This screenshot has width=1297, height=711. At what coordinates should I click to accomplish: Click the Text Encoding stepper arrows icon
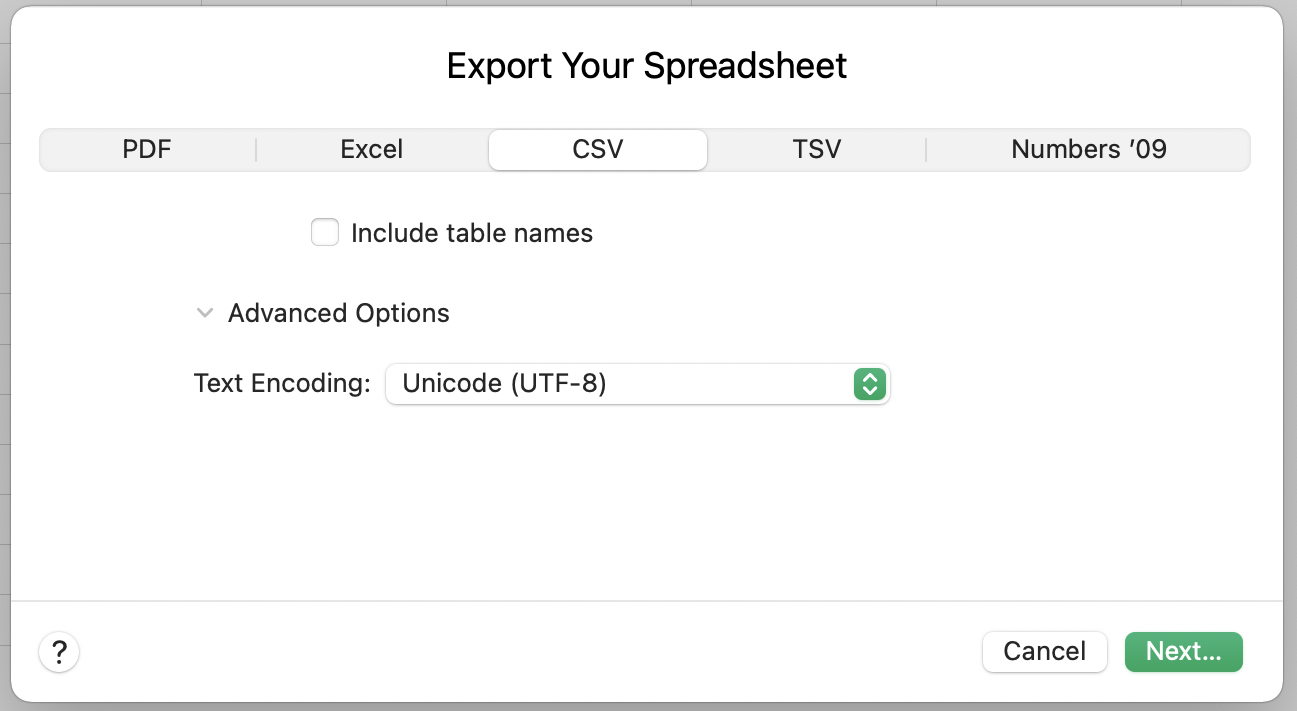pos(869,384)
